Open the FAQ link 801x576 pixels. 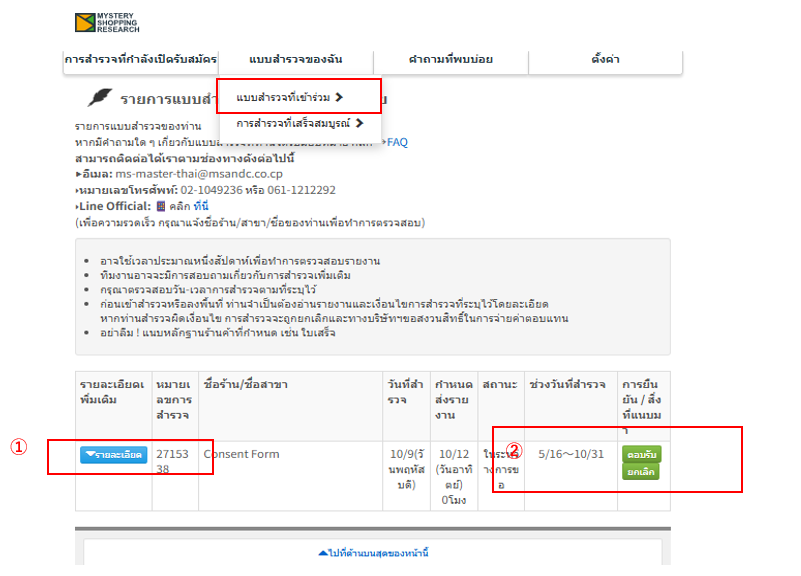point(397,142)
